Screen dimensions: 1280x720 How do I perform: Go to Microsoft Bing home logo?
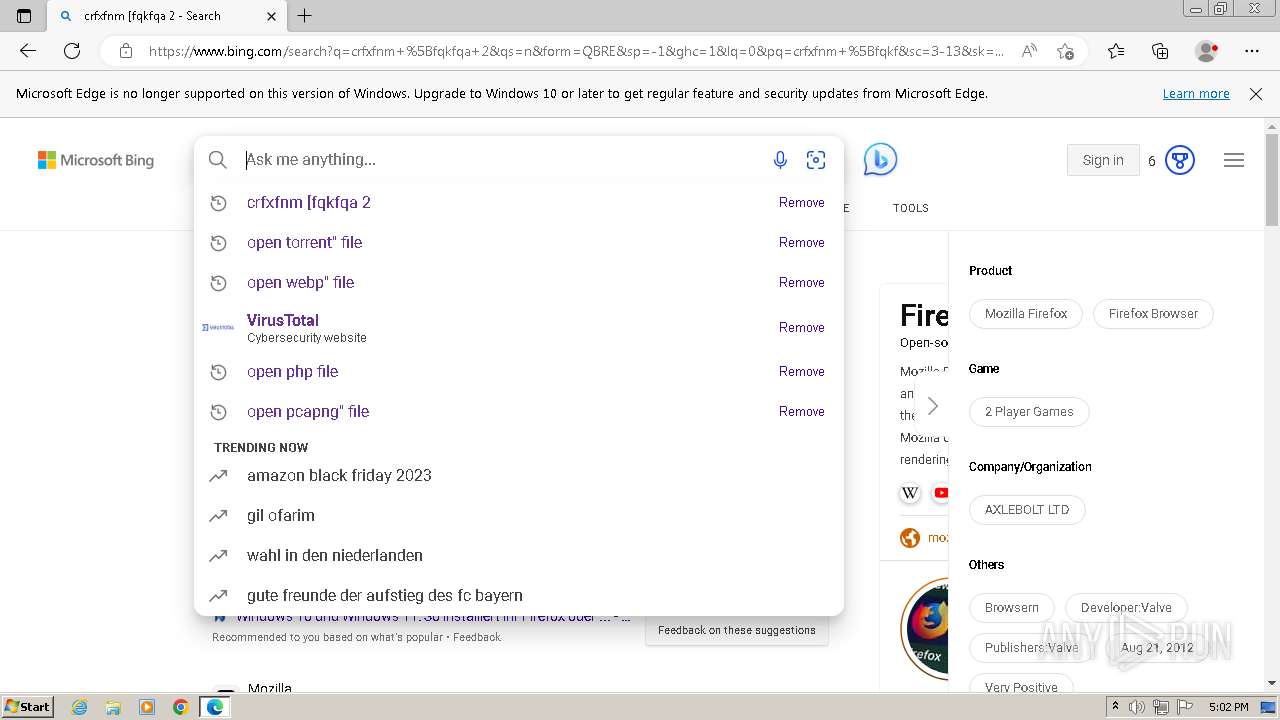click(x=96, y=160)
